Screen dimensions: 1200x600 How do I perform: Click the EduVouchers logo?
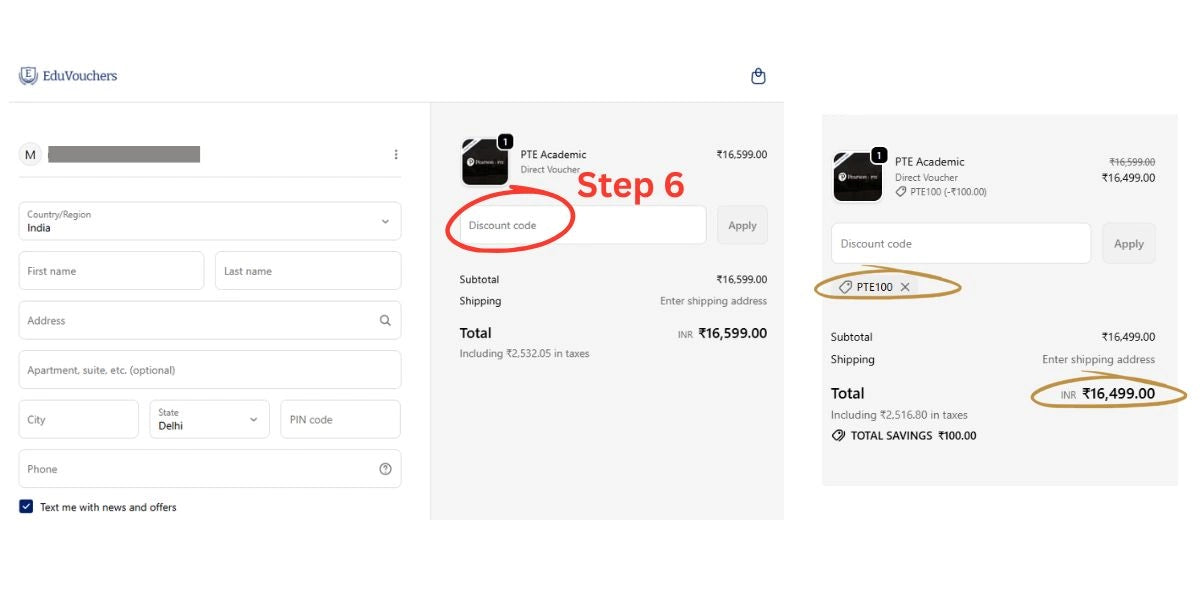(68, 76)
